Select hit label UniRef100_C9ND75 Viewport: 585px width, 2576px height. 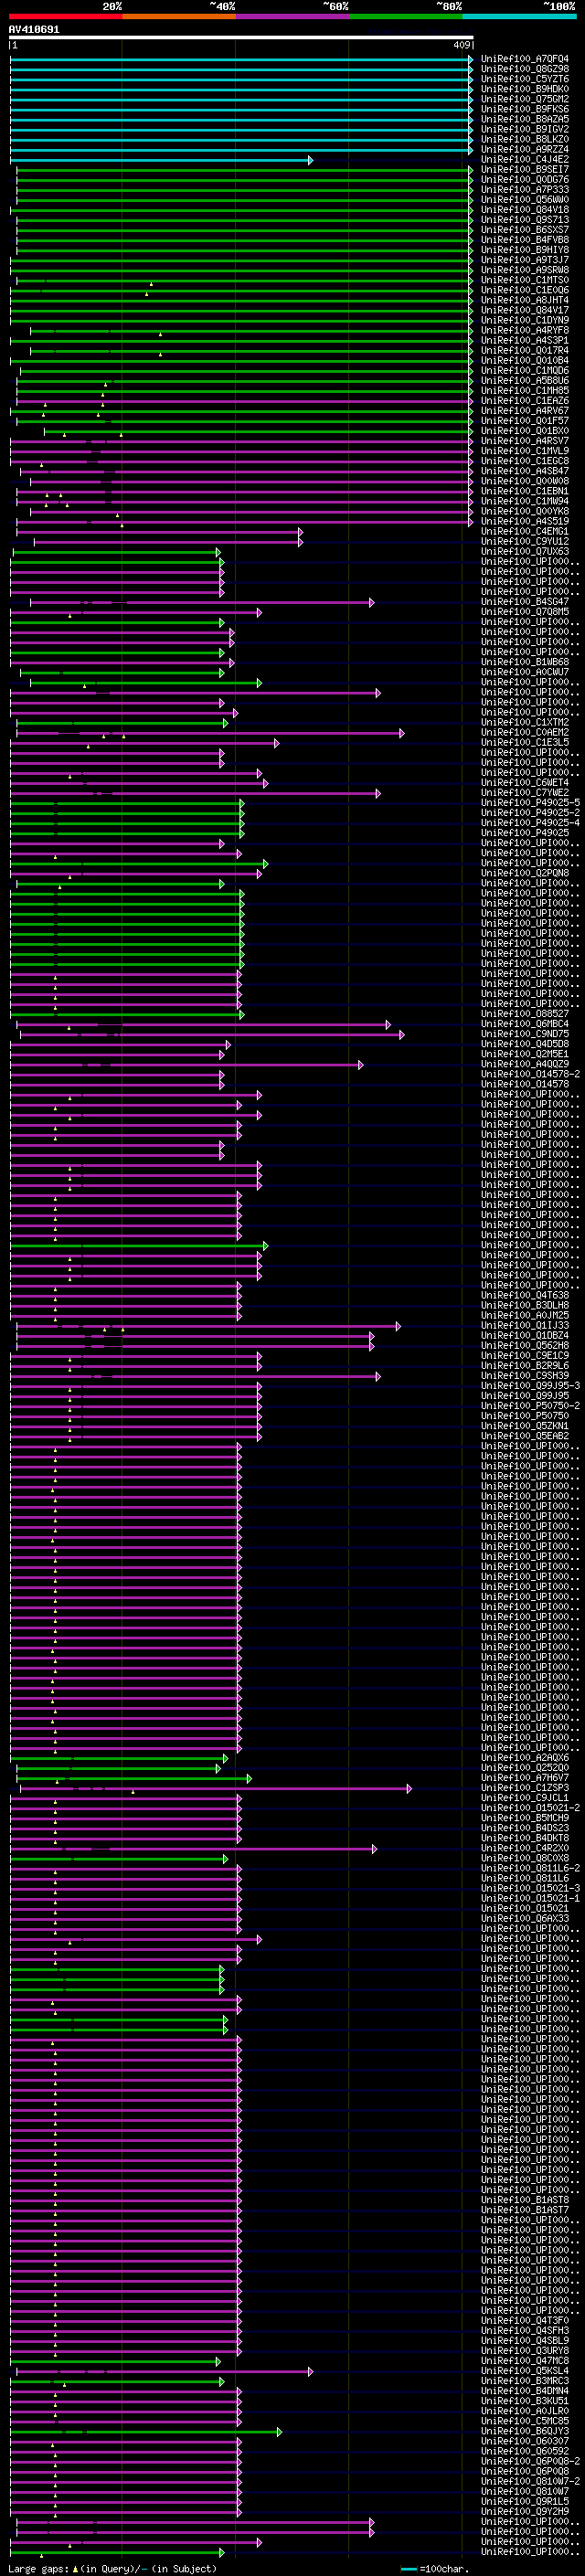coord(525,1033)
